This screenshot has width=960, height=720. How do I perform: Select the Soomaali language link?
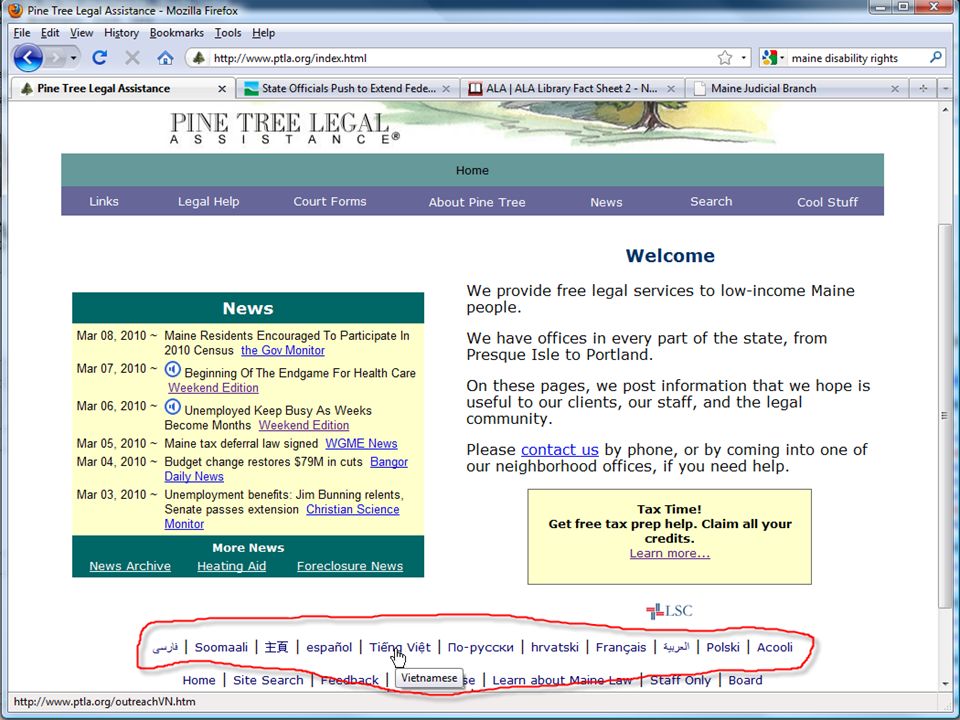pos(221,647)
